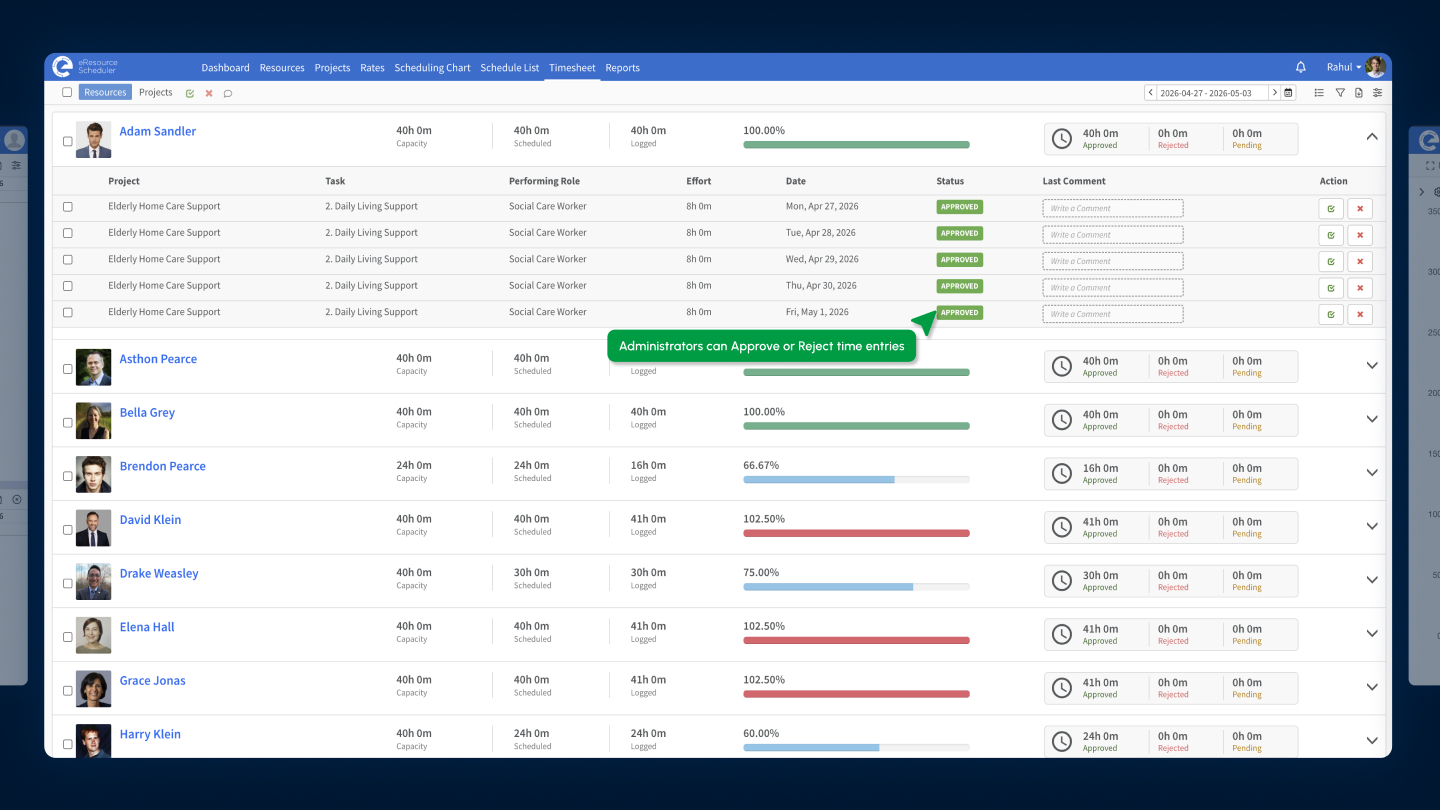
Task: Open the calendar date picker icon
Action: pos(1288,93)
